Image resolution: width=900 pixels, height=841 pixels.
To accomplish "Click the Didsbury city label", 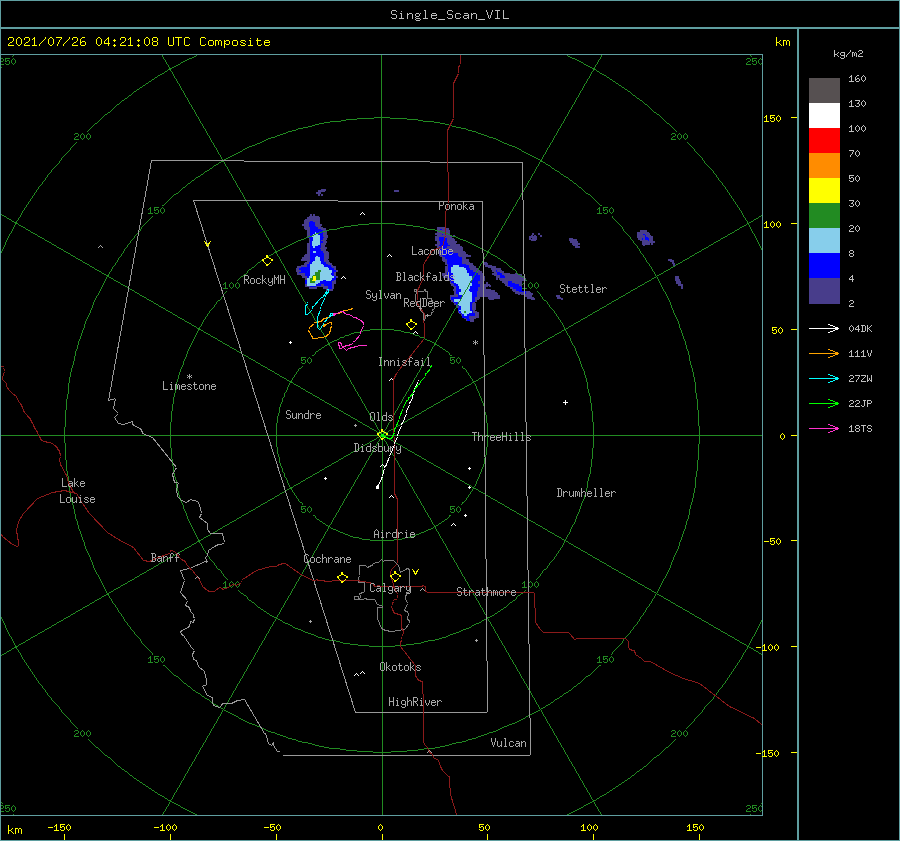I will (377, 448).
